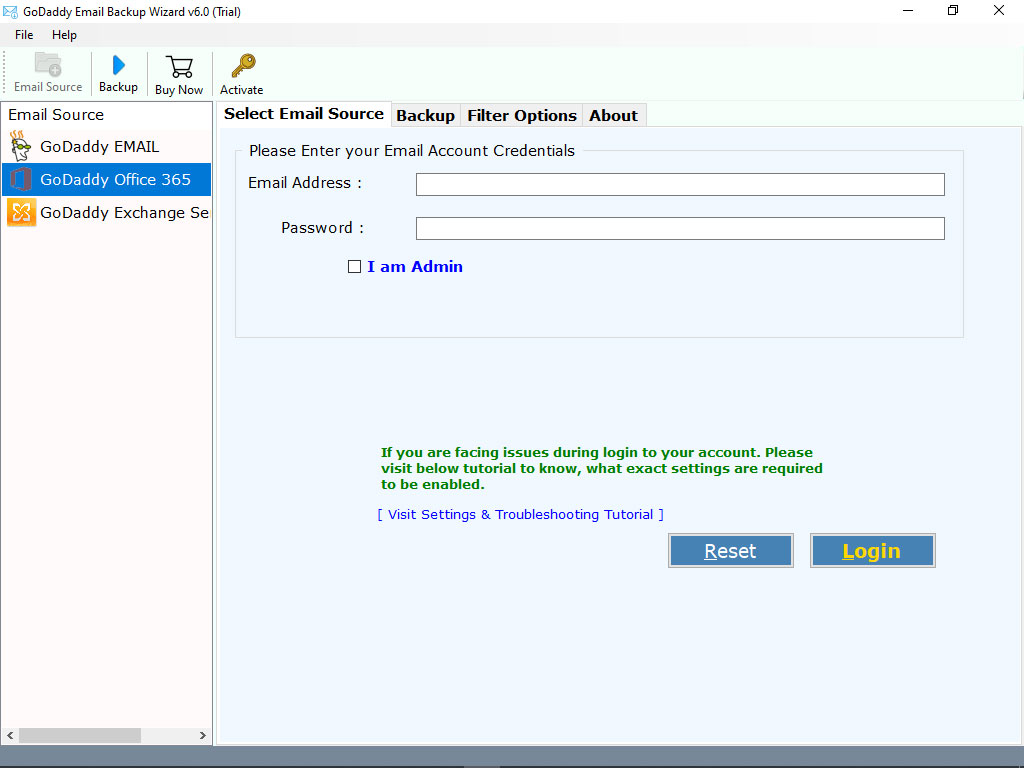Restore down the application window
Image resolution: width=1024 pixels, height=768 pixels.
click(x=953, y=10)
